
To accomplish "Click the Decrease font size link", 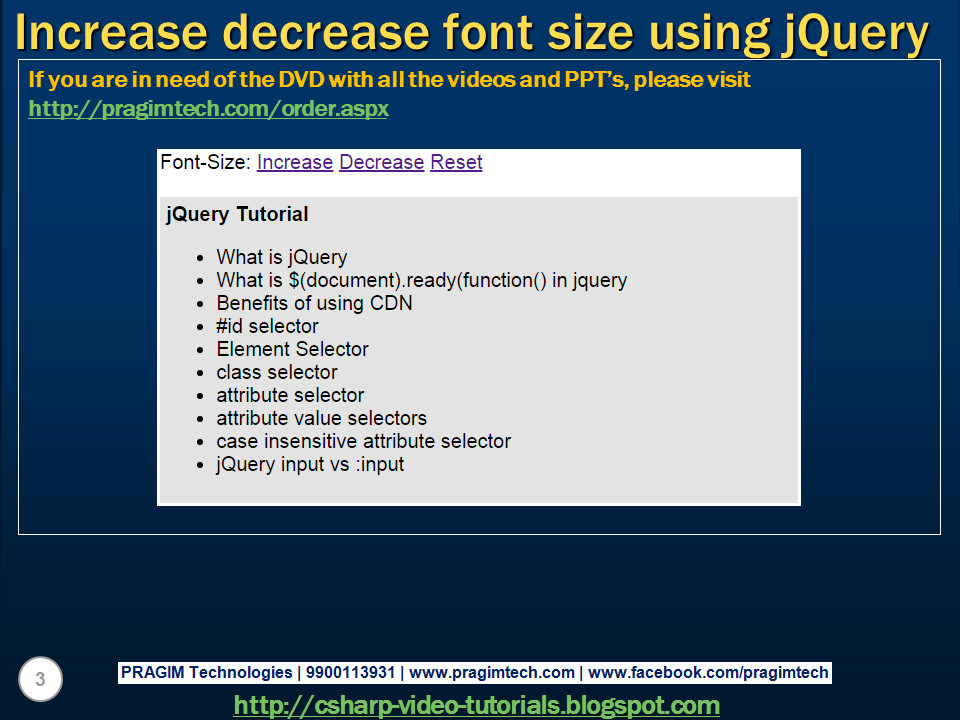I will pos(381,162).
